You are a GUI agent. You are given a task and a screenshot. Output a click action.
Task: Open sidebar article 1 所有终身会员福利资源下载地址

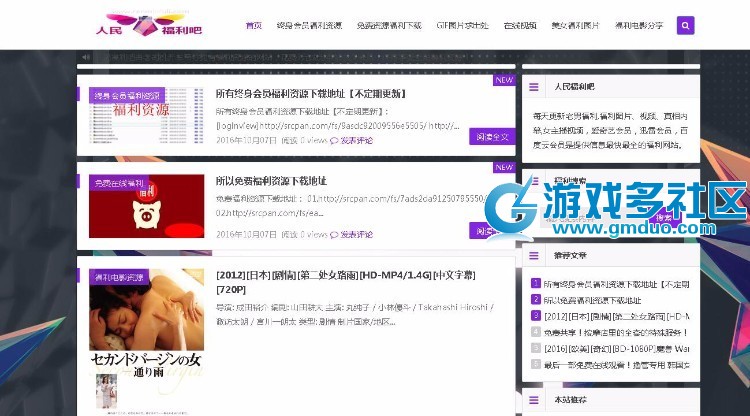[616, 284]
